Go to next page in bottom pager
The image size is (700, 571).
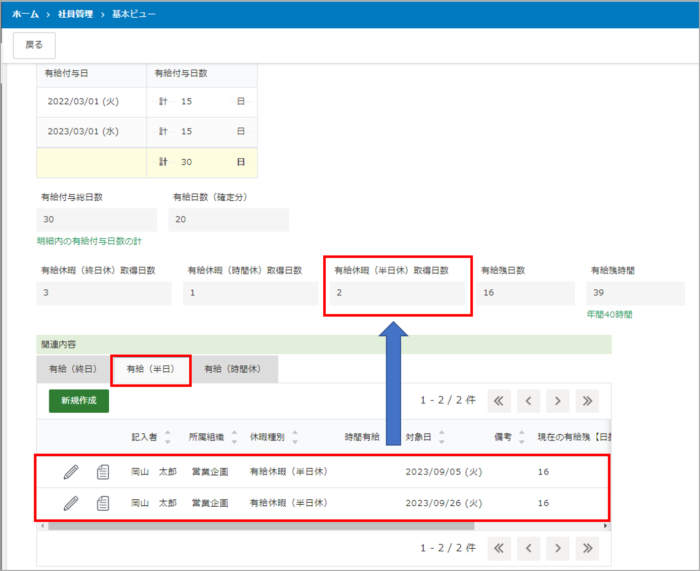pos(558,548)
